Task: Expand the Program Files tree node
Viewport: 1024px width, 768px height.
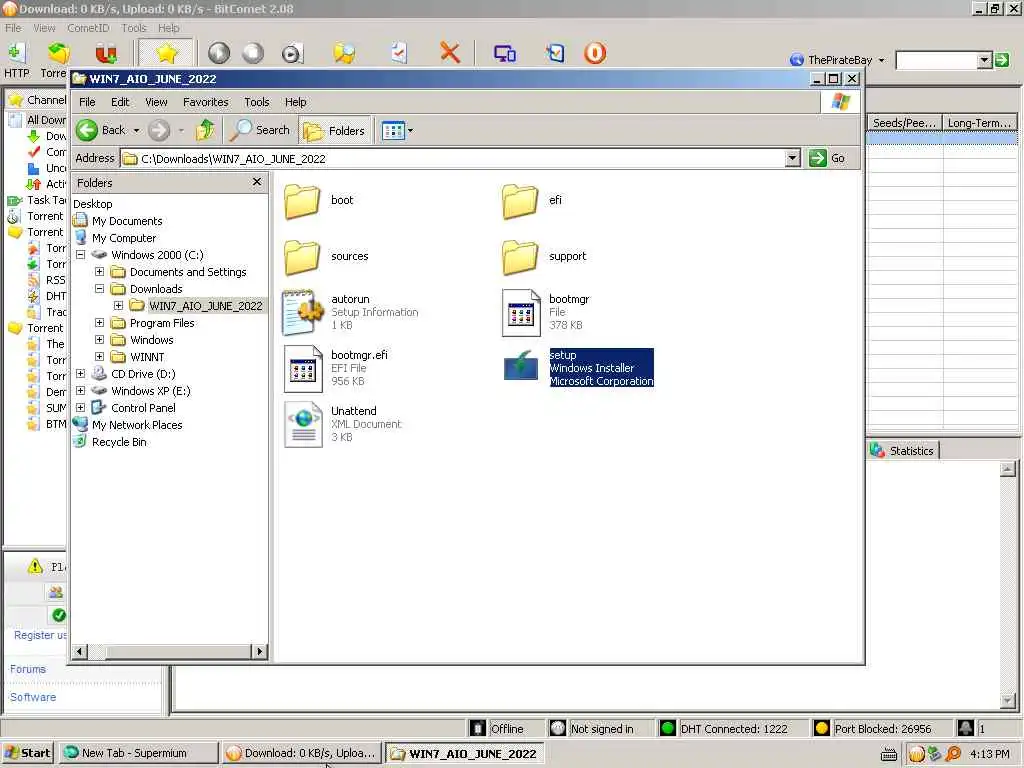Action: (x=99, y=323)
